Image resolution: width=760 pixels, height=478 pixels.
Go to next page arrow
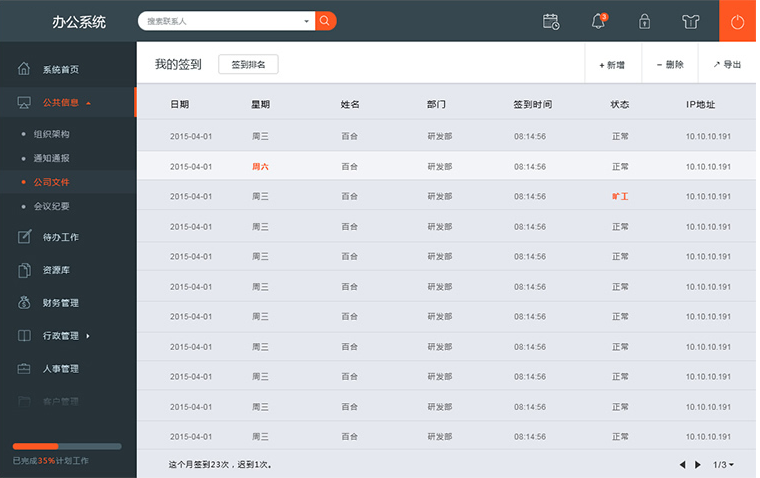coord(697,464)
